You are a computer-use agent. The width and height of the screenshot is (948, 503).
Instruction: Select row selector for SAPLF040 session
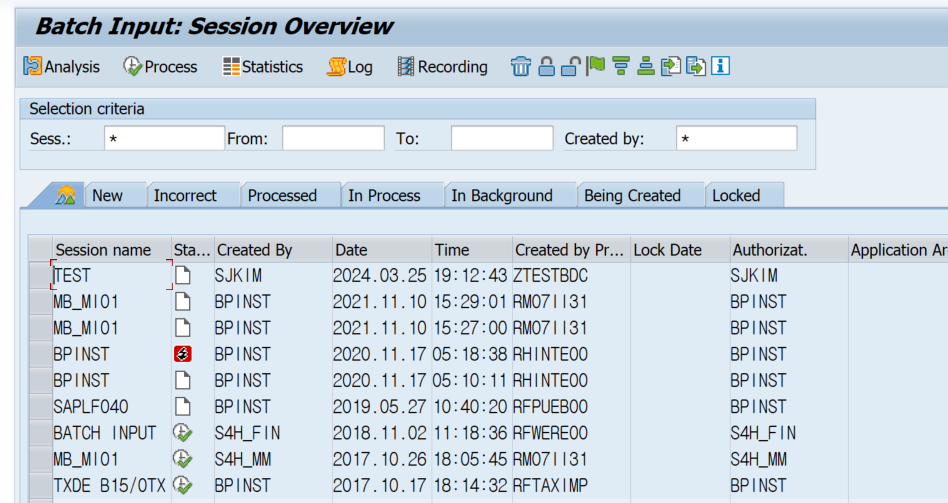click(x=41, y=407)
